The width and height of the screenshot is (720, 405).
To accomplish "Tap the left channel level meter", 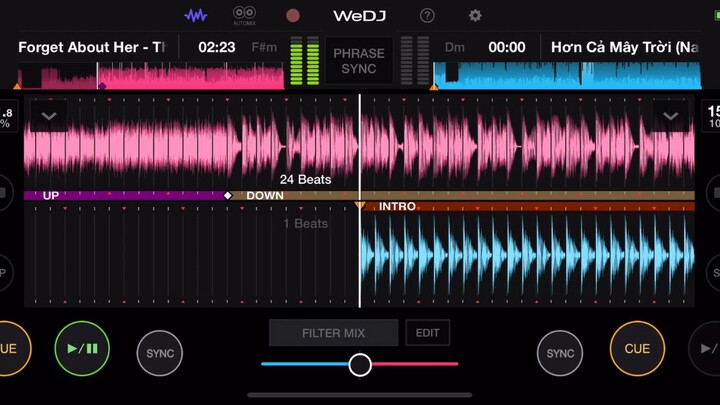I will tap(304, 61).
